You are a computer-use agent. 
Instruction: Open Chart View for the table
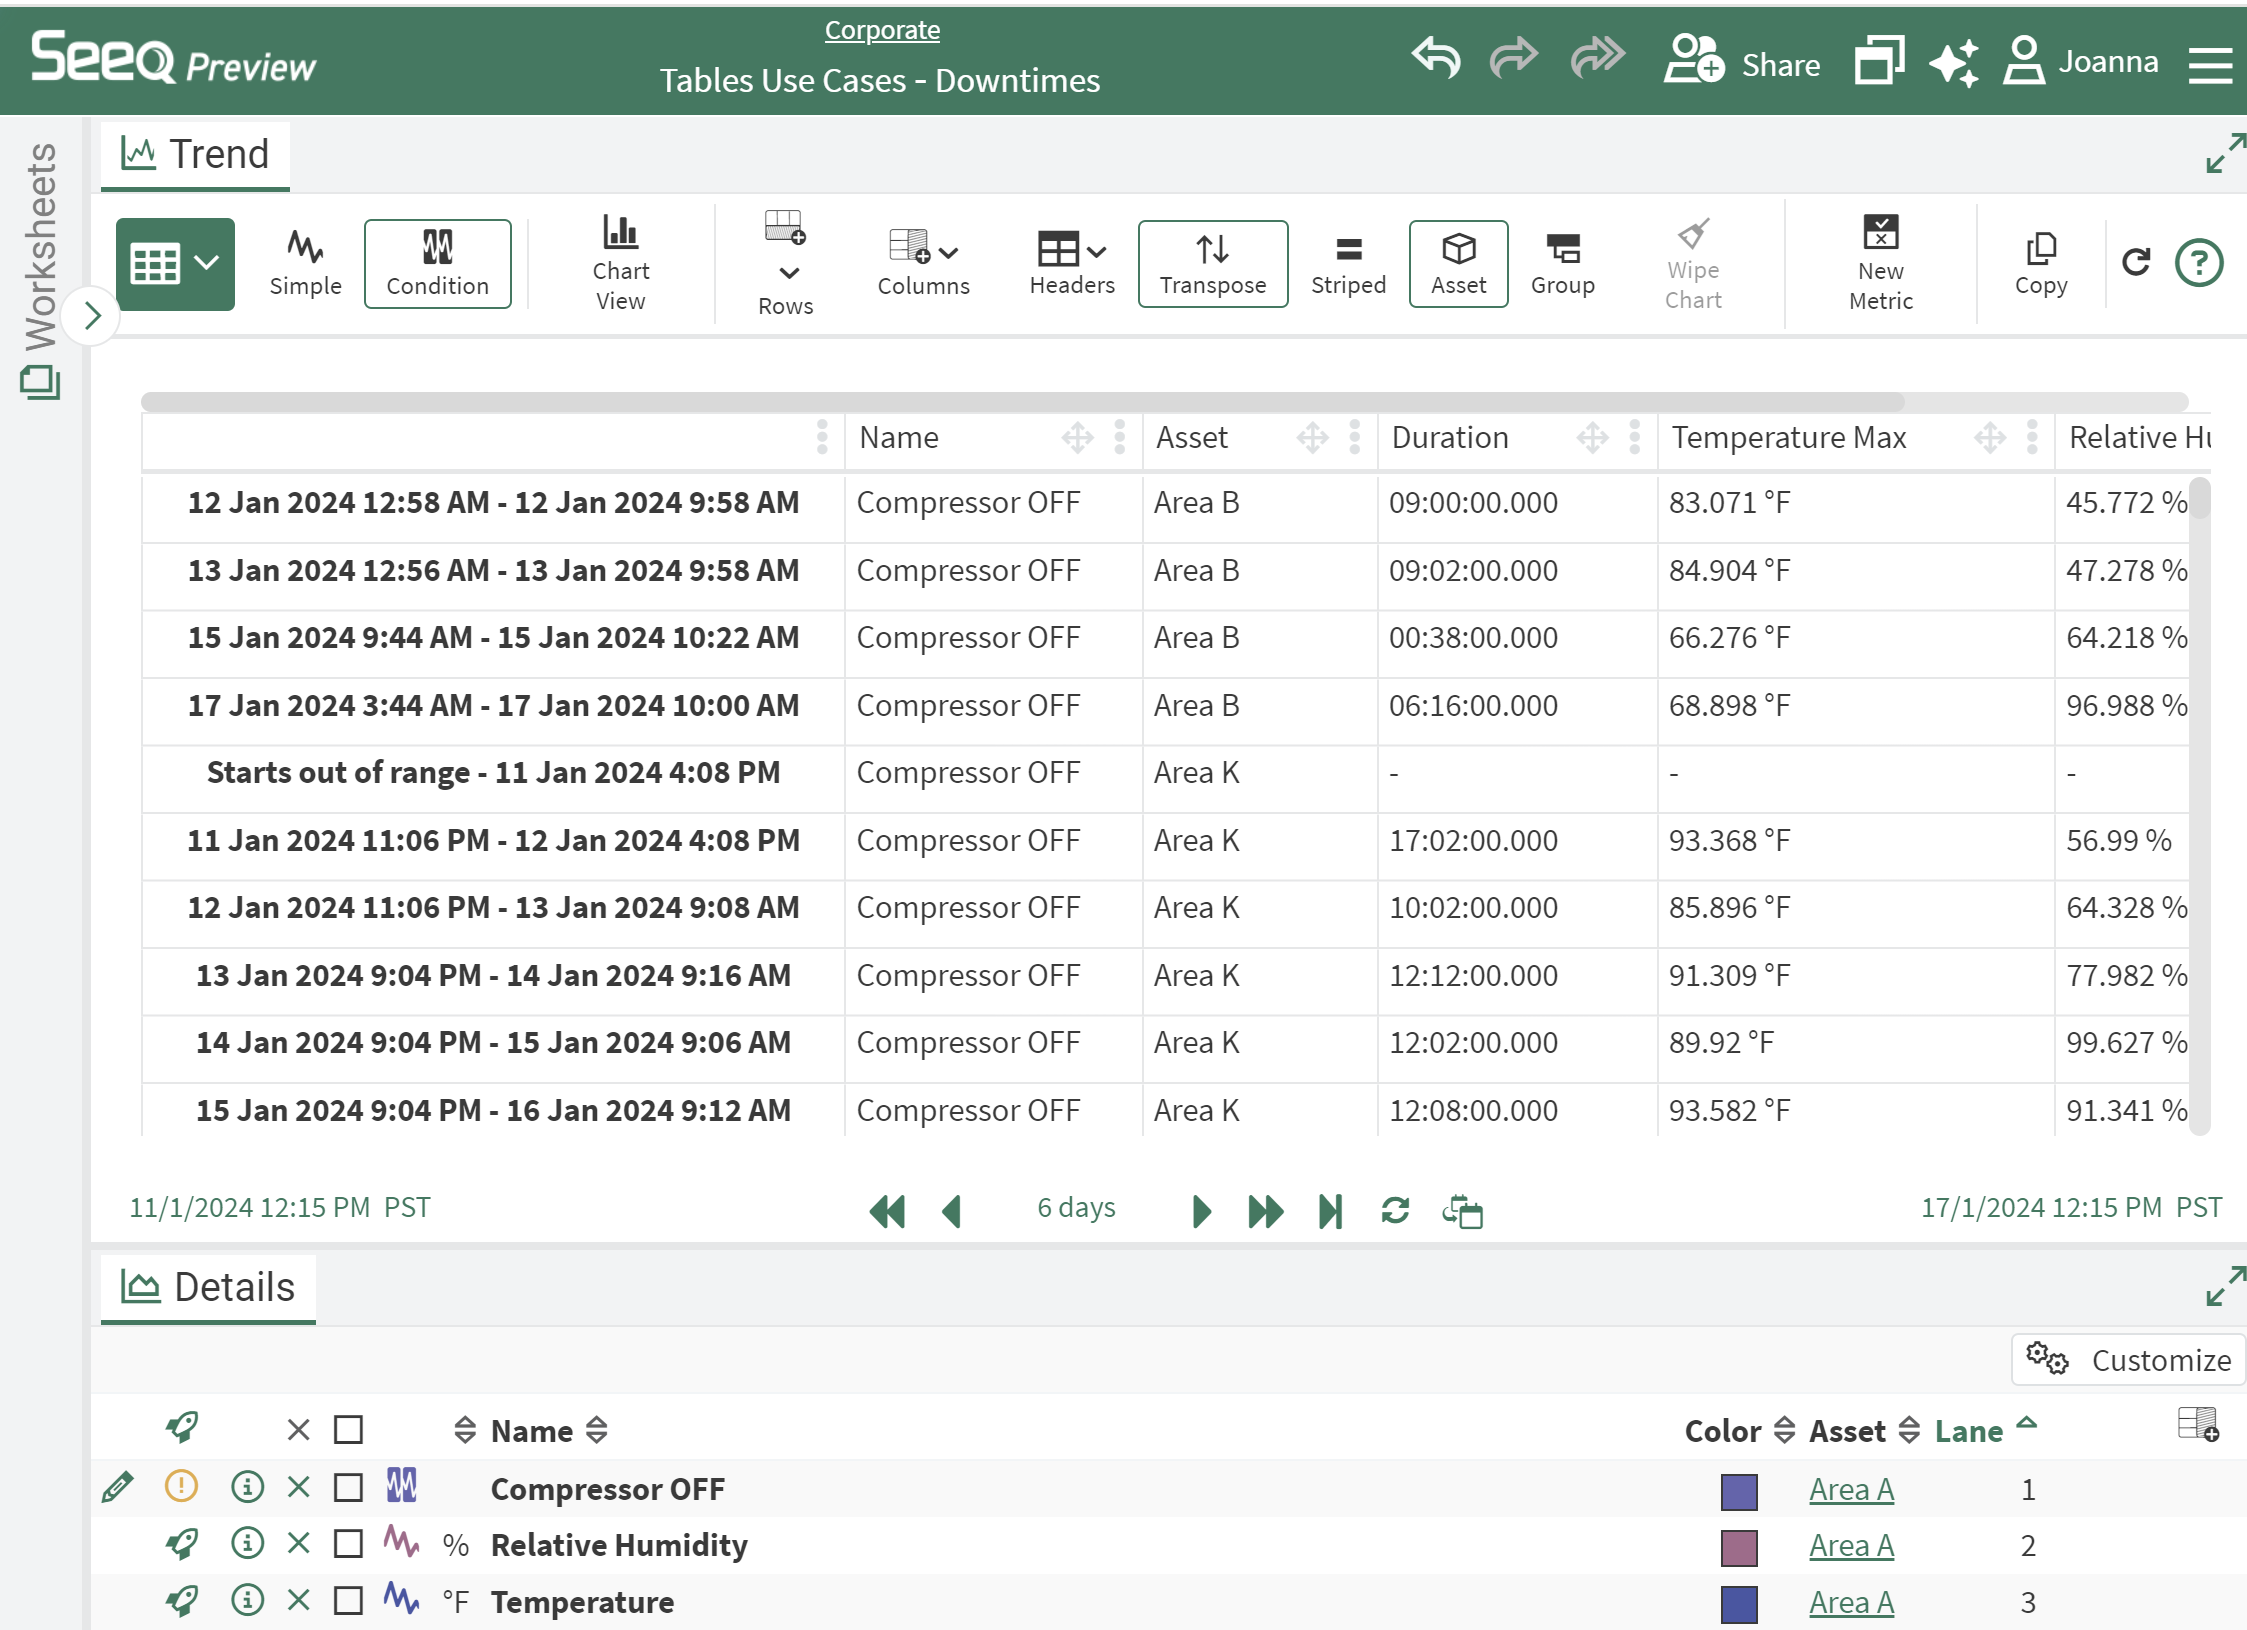(x=620, y=264)
